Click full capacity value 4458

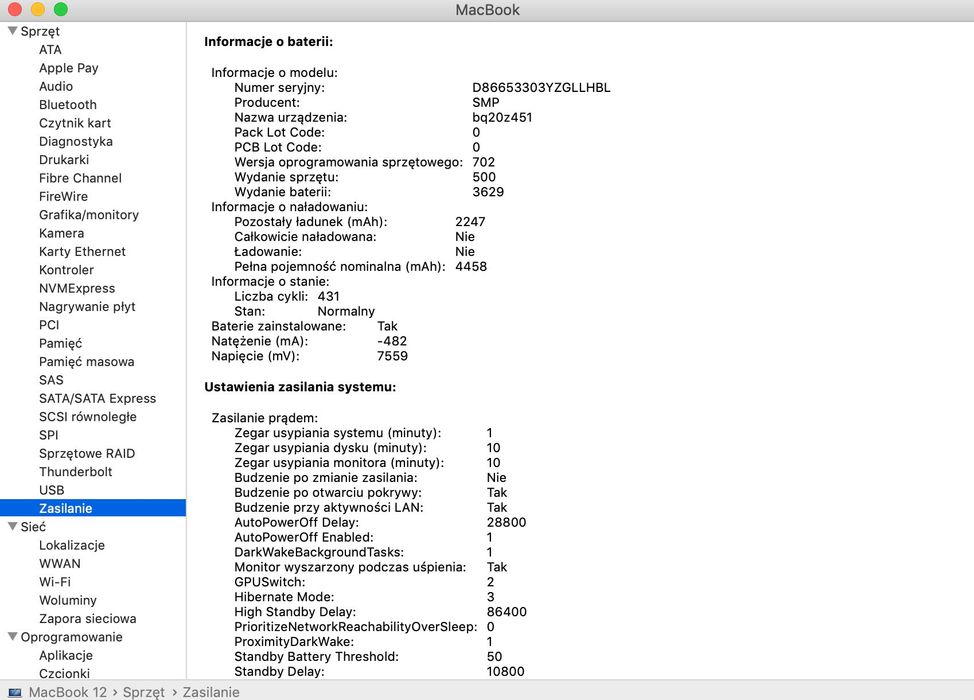471,266
